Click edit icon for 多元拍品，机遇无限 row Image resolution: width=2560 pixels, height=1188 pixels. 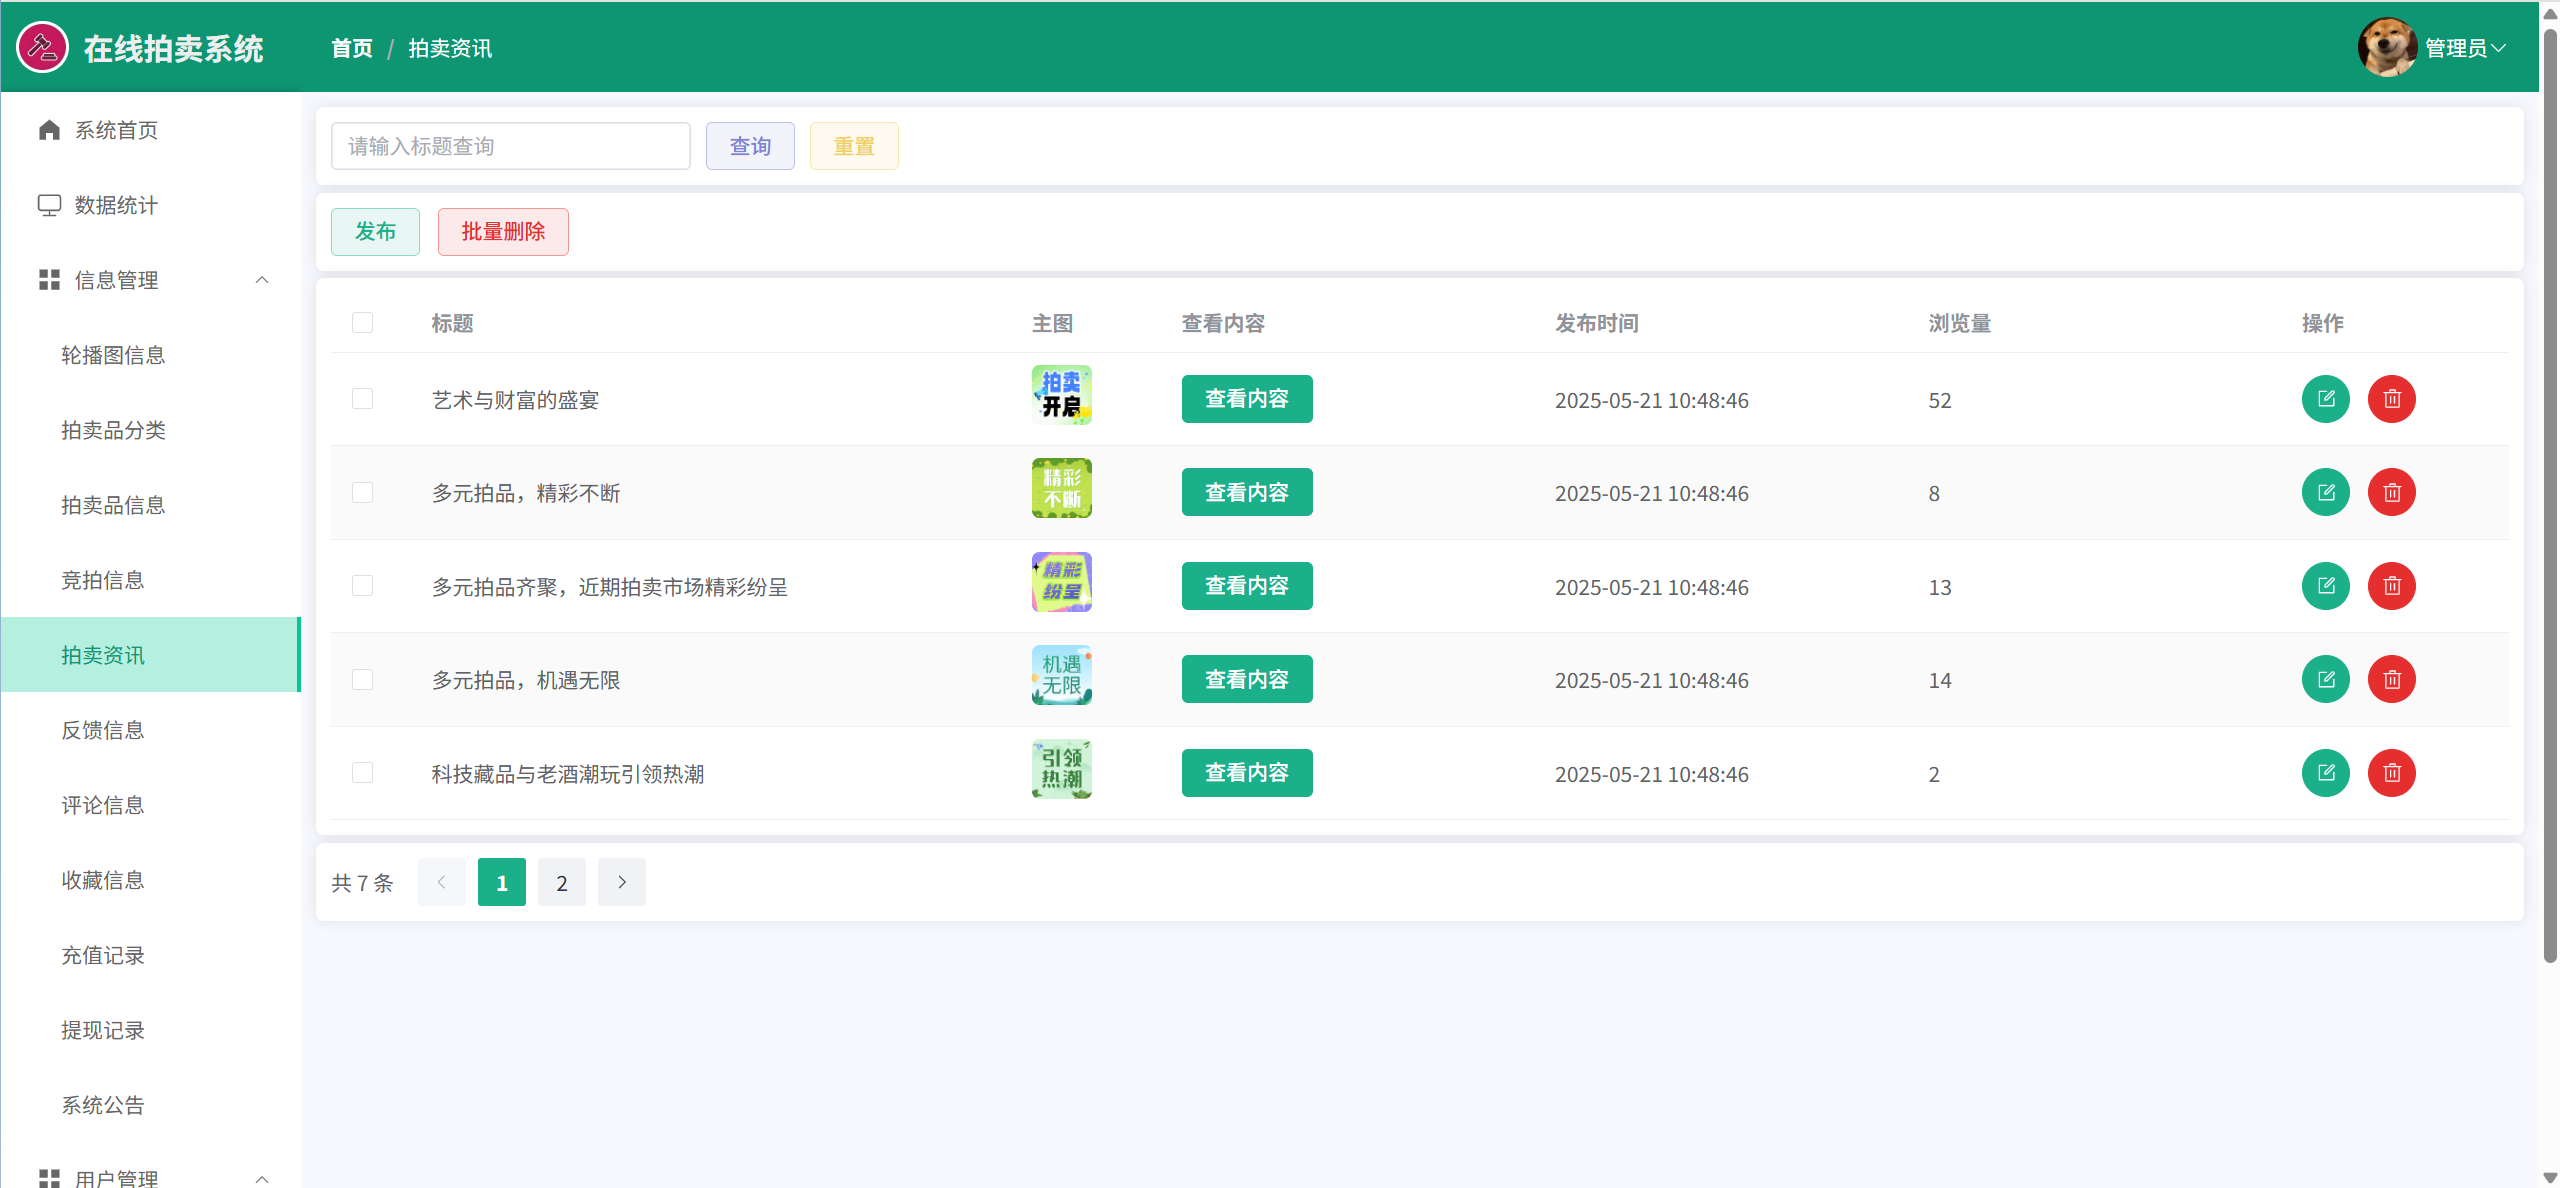(x=2325, y=679)
